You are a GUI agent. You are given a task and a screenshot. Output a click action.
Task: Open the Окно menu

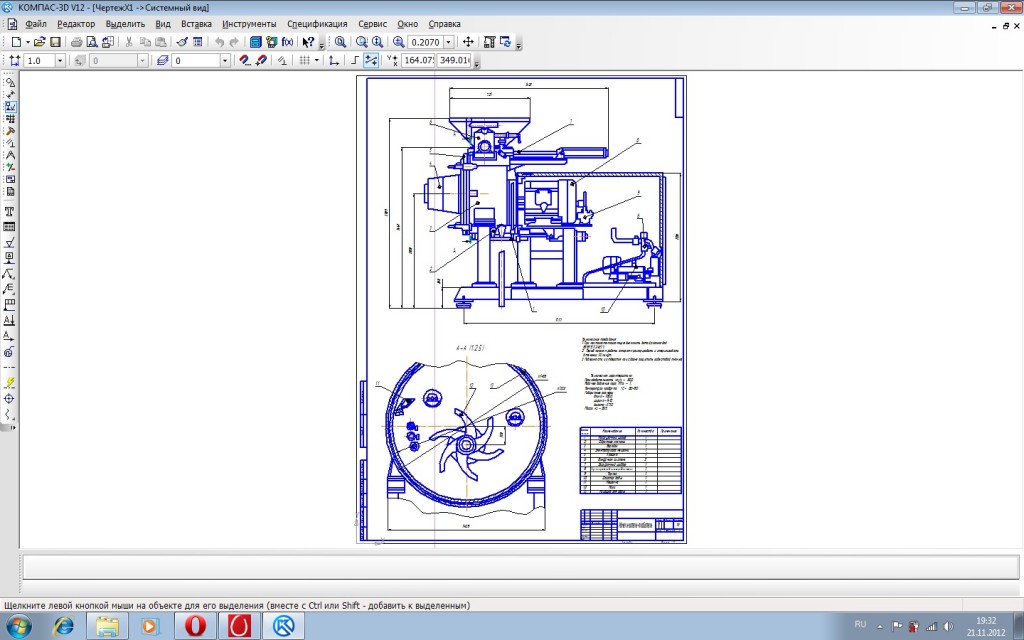[408, 24]
